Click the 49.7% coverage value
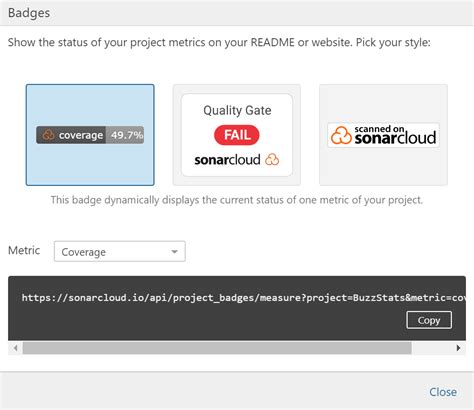 coord(127,135)
